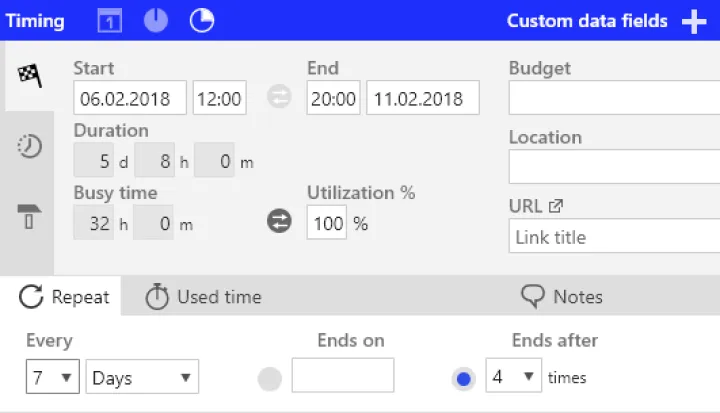
Task: Open the URL external link icon
Action: pos(556,206)
